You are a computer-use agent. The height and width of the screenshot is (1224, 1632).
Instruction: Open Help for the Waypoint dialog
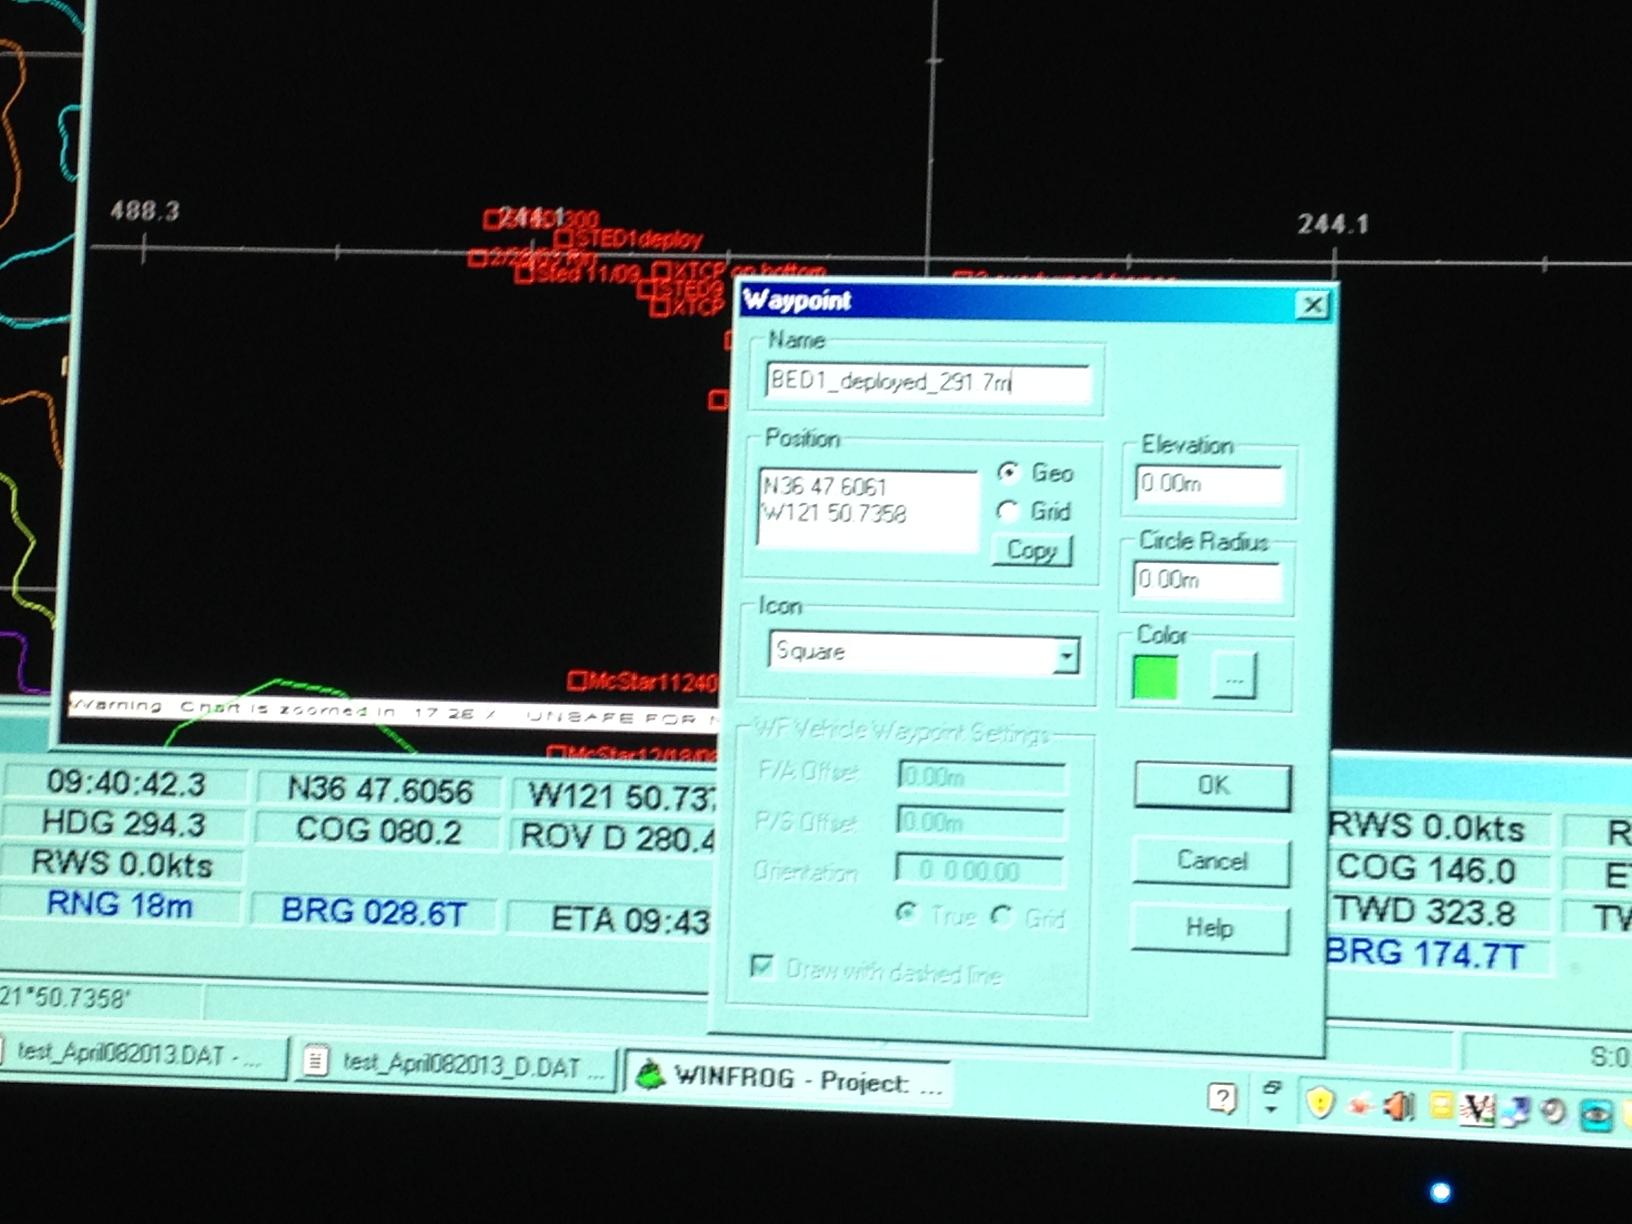point(1209,929)
